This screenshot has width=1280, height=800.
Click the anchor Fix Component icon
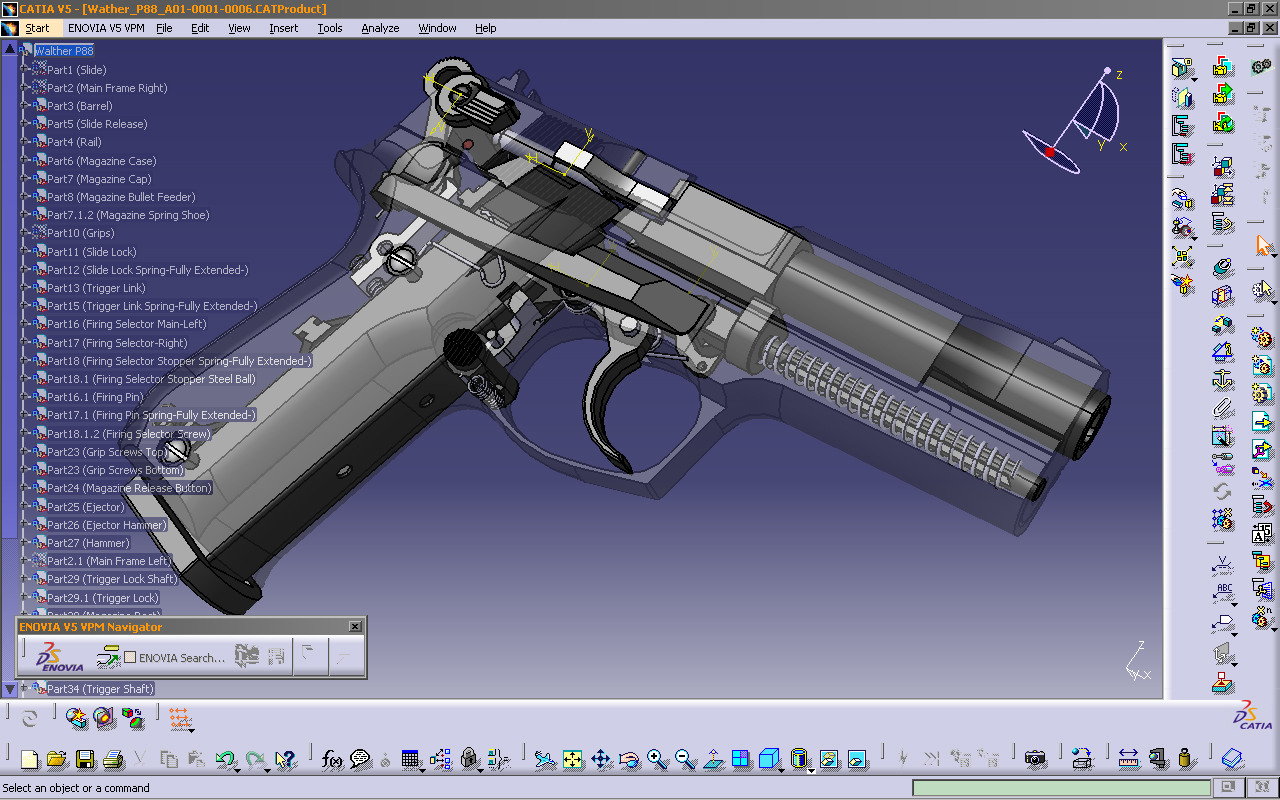[1222, 381]
